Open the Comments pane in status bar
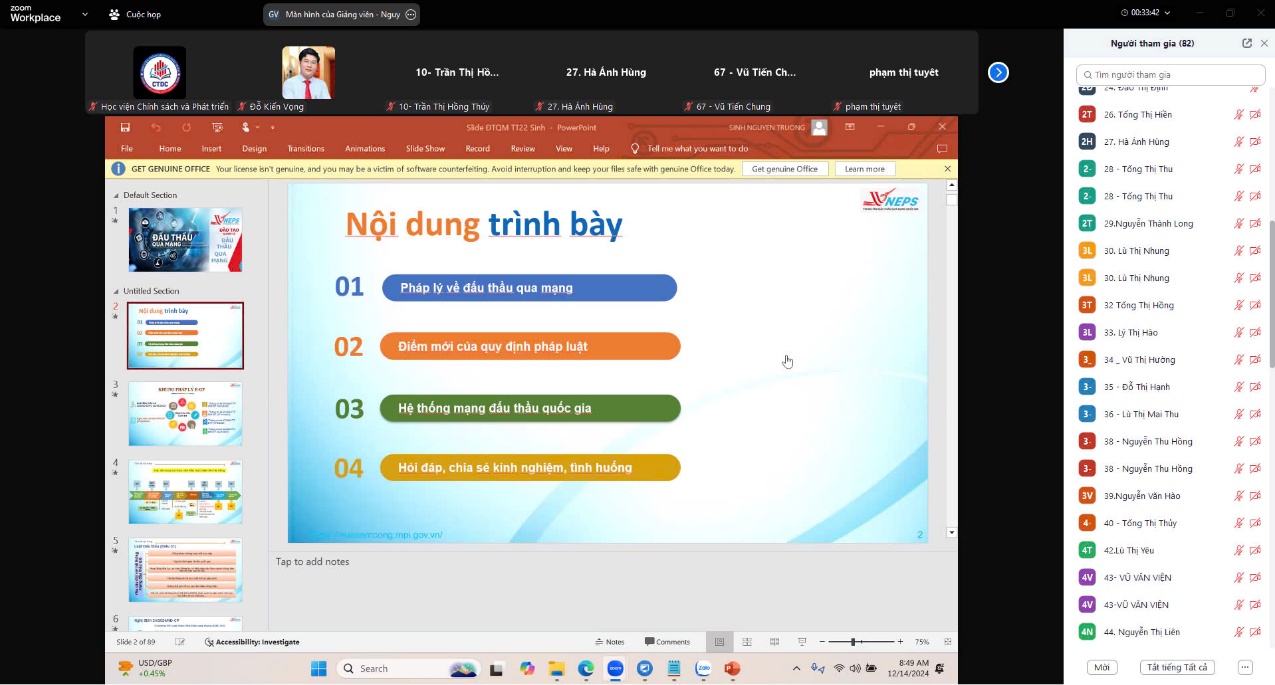This screenshot has width=1275, height=685. [x=667, y=642]
